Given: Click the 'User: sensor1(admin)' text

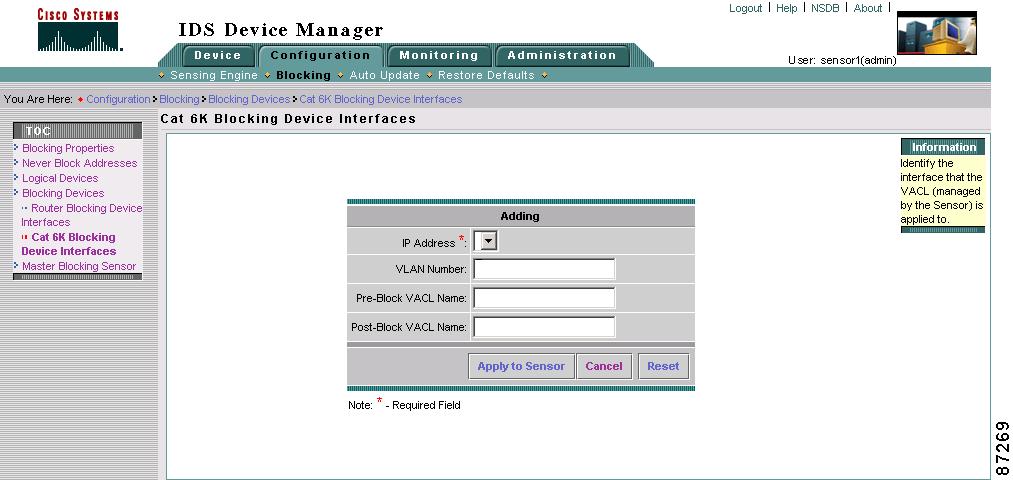Looking at the screenshot, I should [x=842, y=60].
